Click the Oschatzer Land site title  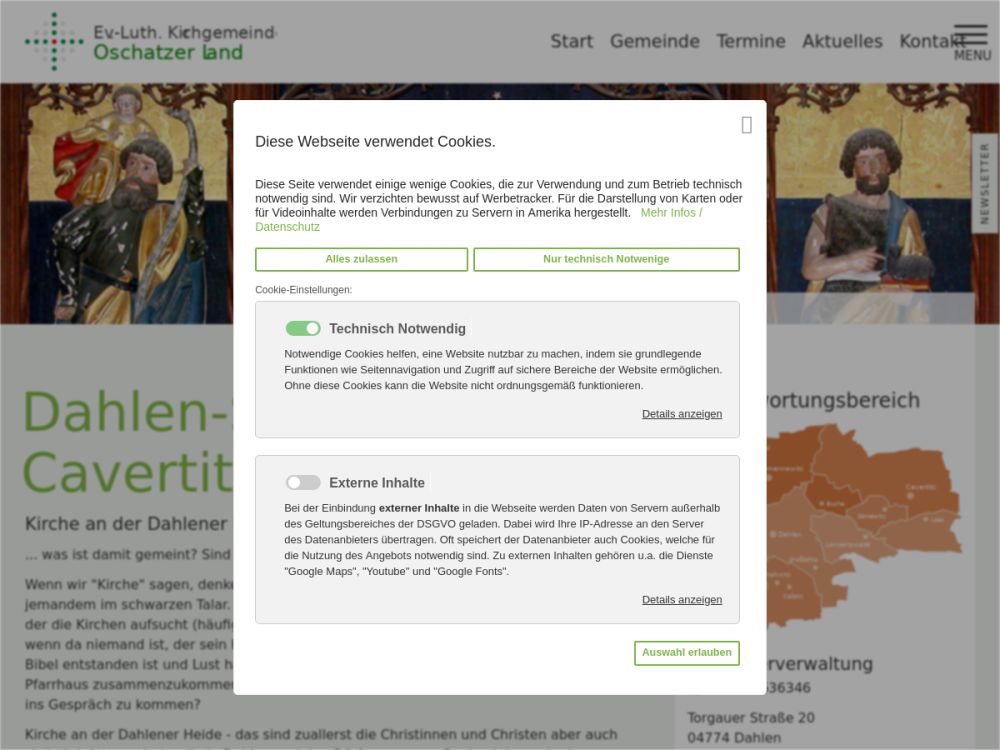tap(168, 52)
